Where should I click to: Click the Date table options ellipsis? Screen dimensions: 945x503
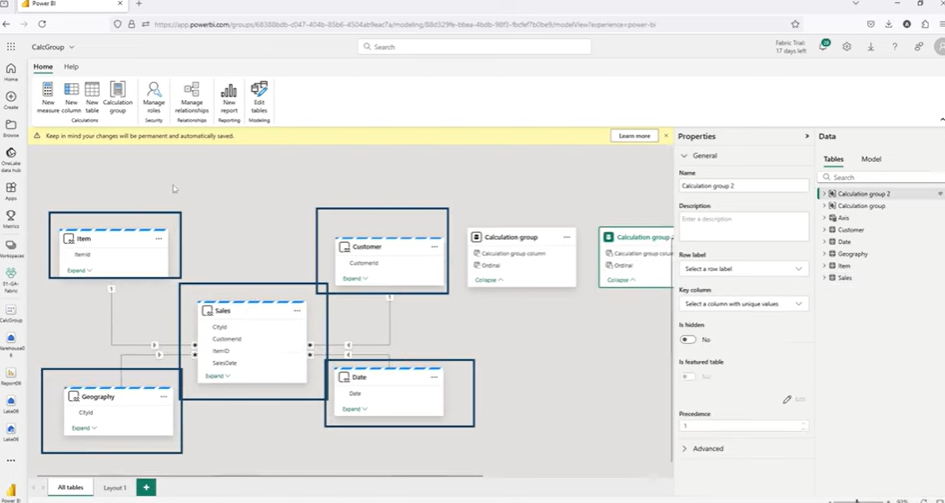click(x=434, y=377)
